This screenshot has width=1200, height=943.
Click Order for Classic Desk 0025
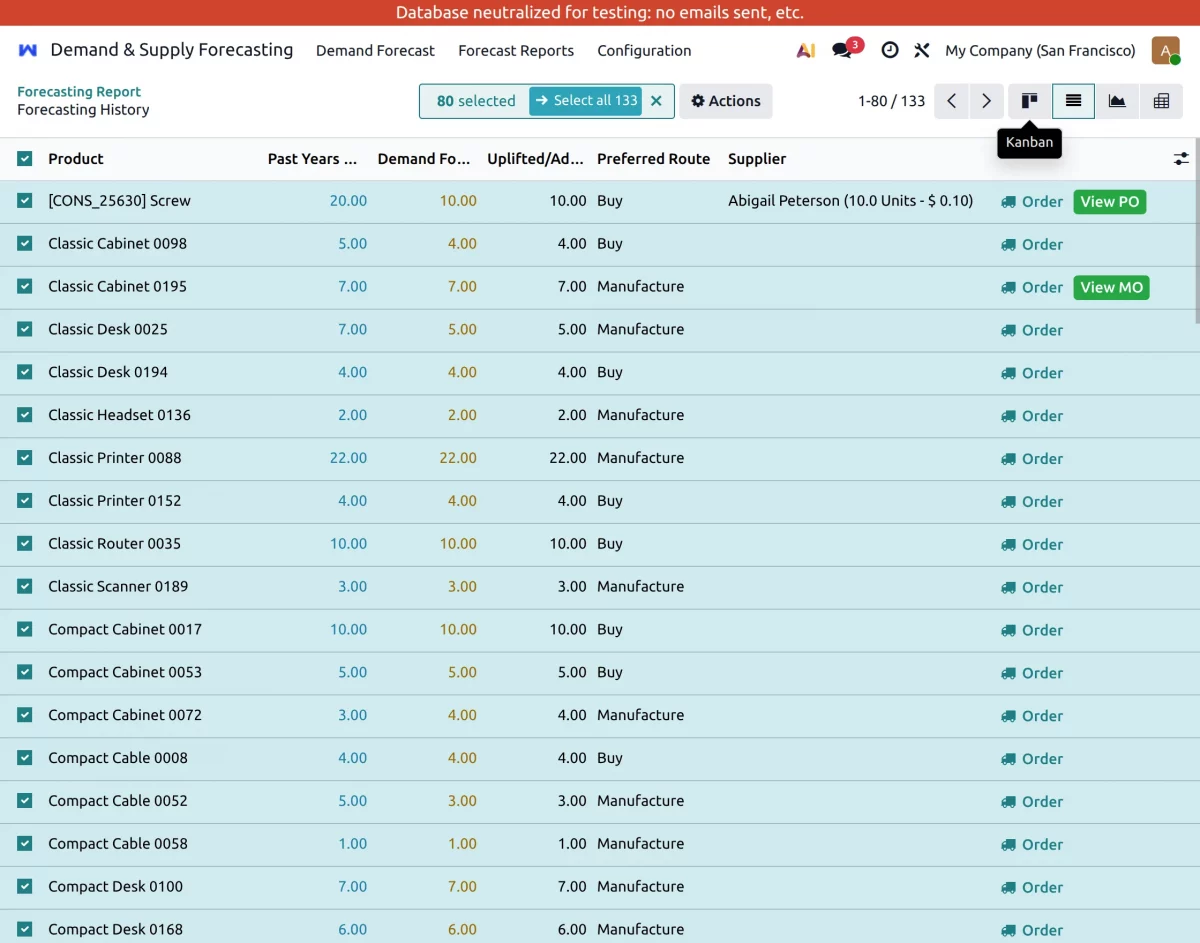pos(1032,330)
